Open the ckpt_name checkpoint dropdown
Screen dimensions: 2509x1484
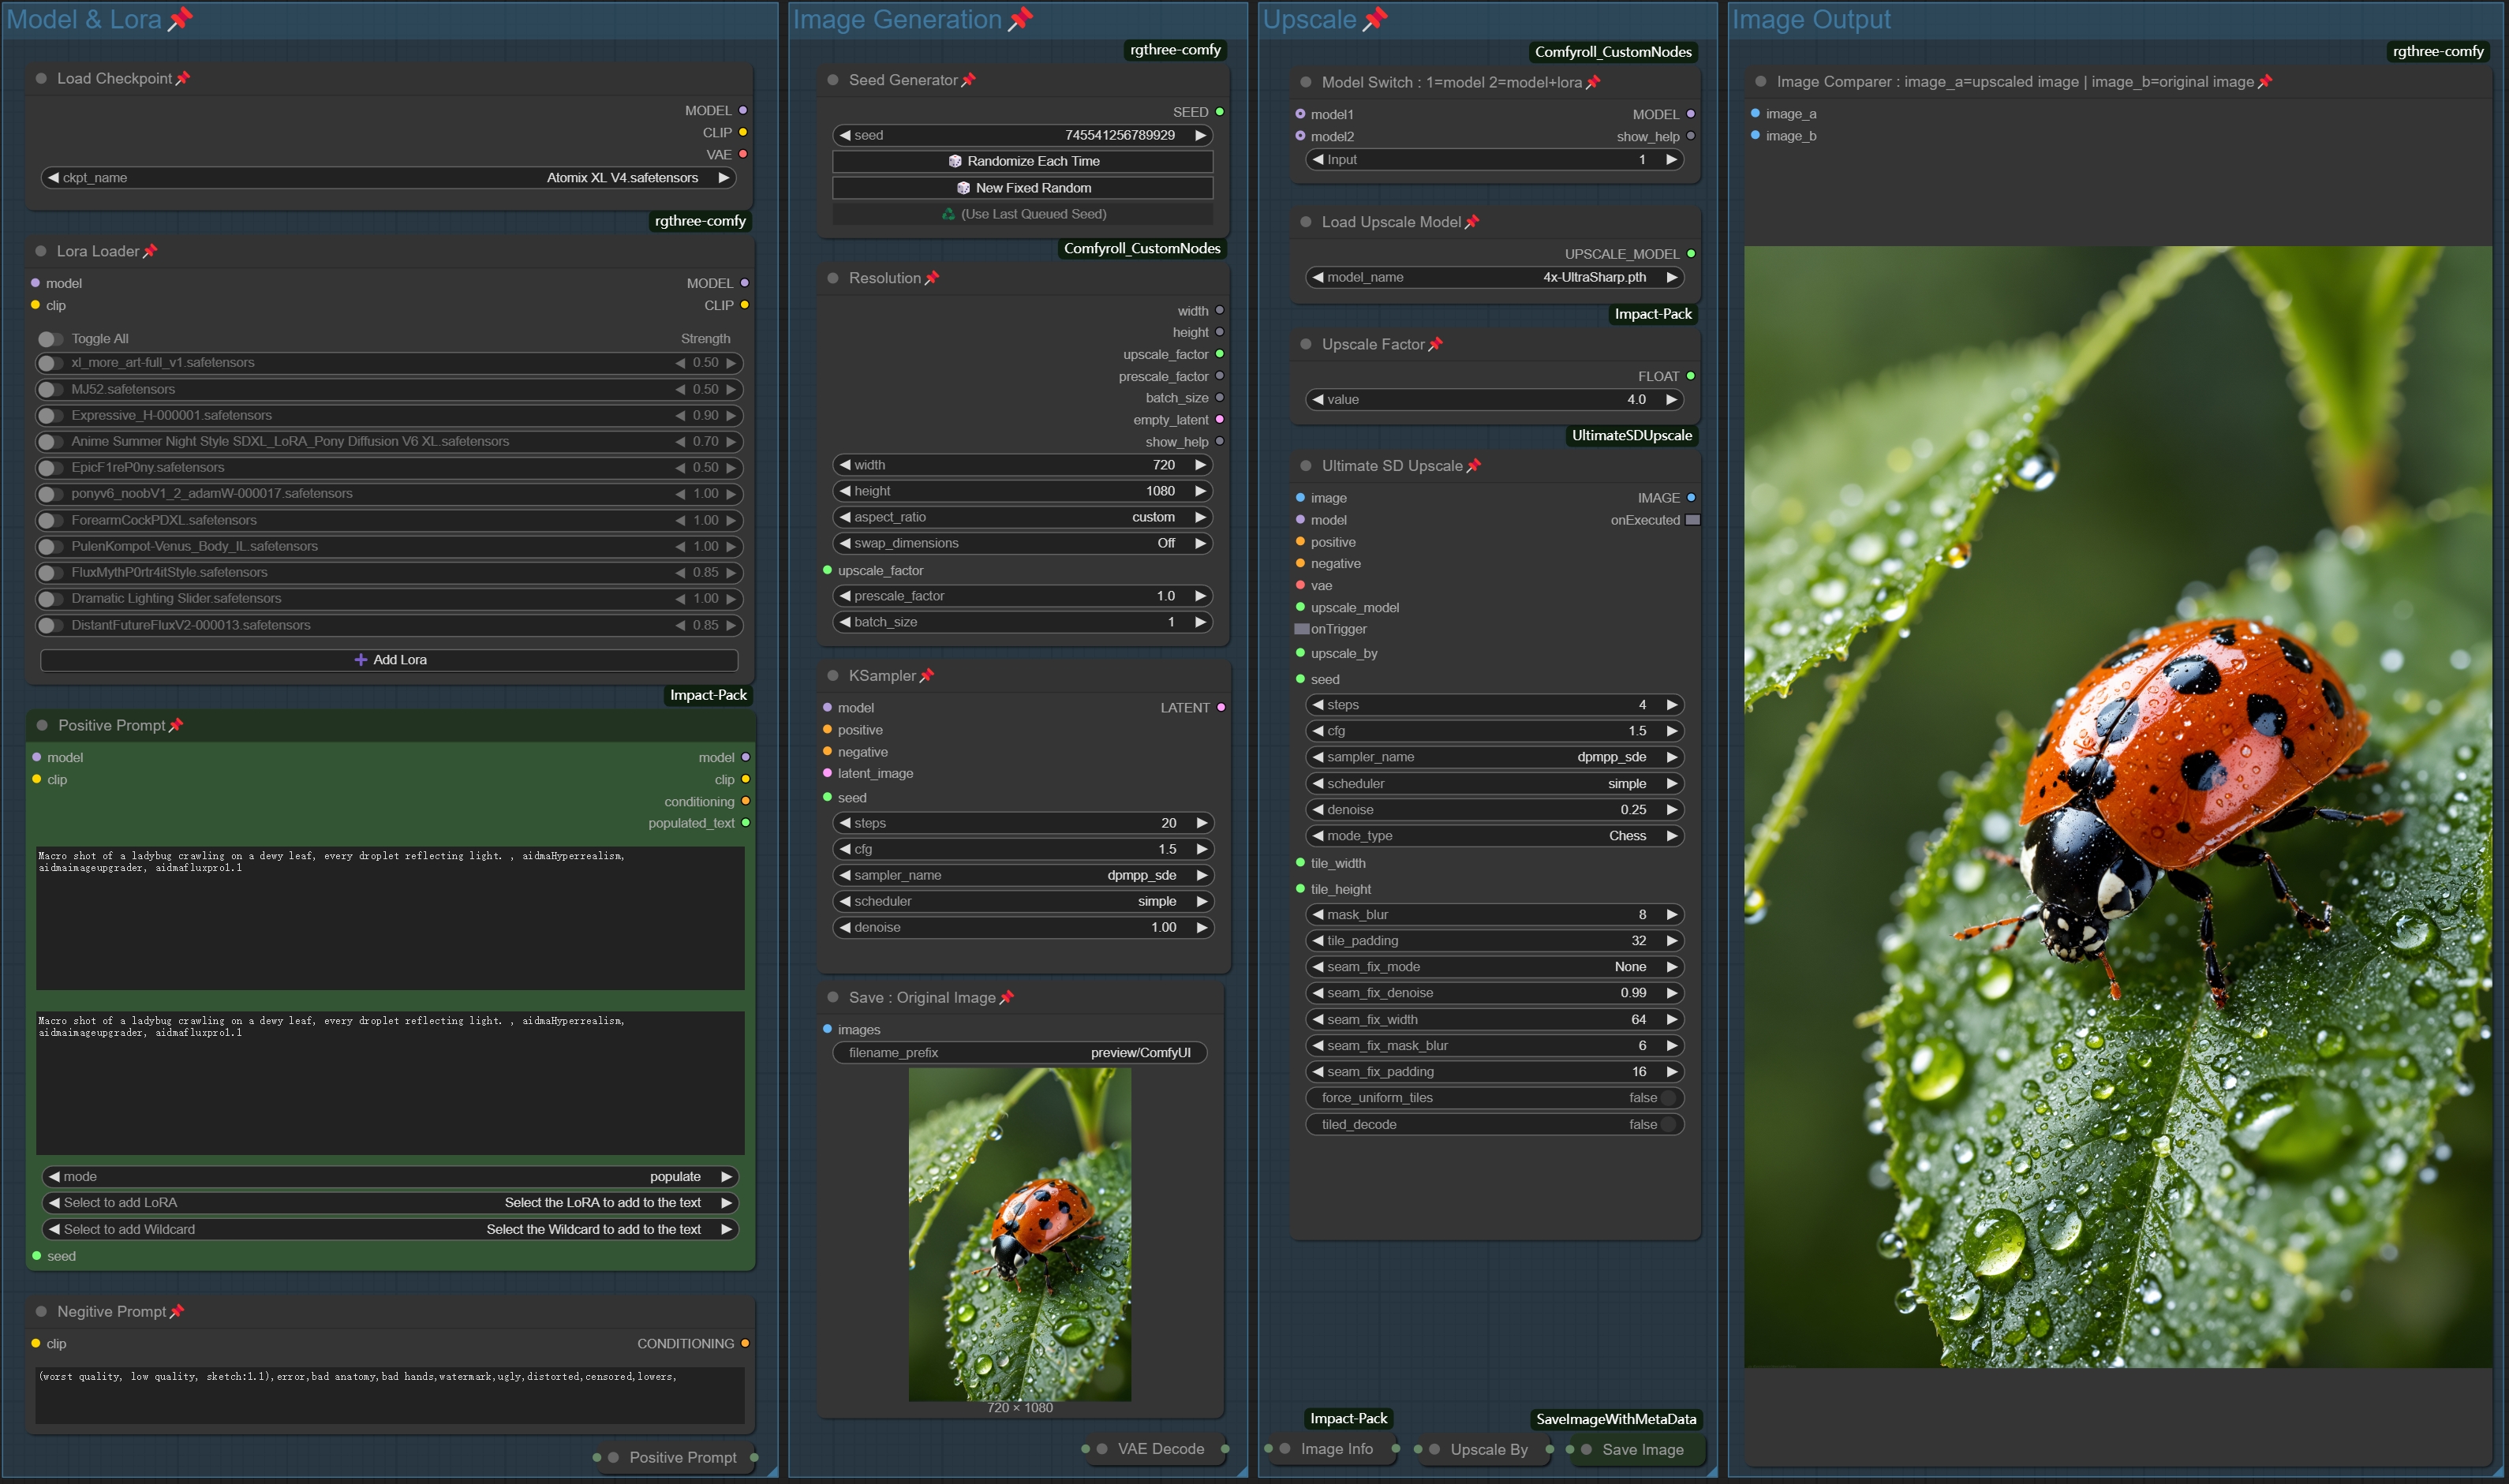(388, 178)
